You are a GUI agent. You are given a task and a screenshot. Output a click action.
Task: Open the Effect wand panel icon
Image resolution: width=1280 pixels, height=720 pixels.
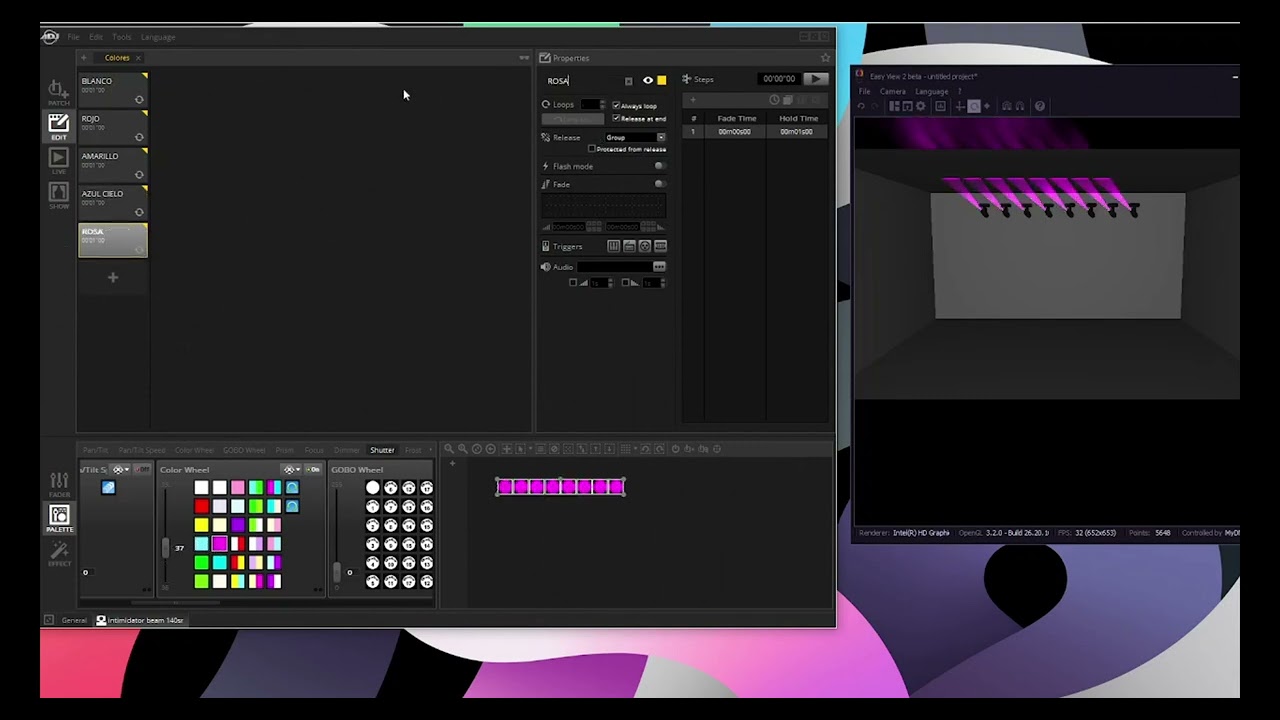pyautogui.click(x=59, y=554)
